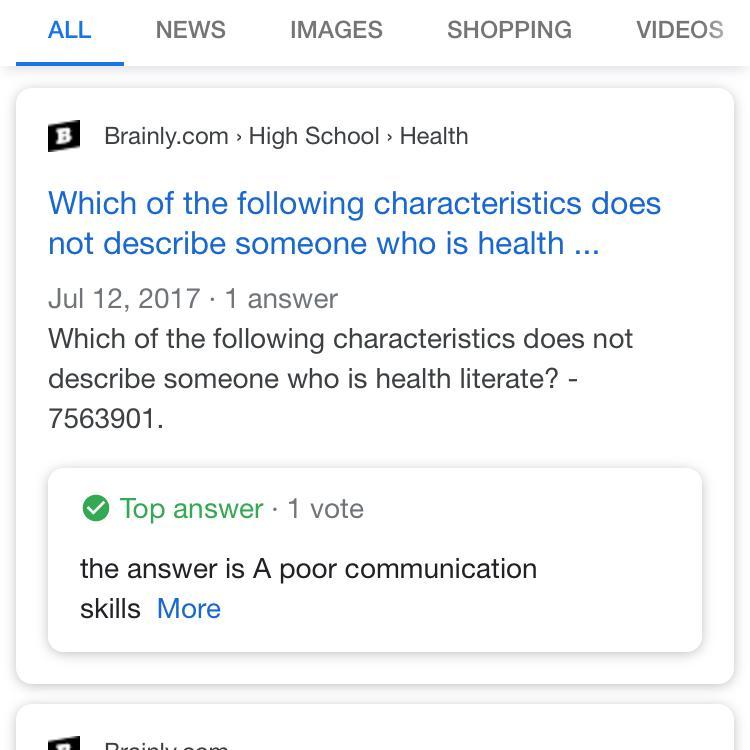
Task: Expand the answer with the More link
Action: pos(189,609)
